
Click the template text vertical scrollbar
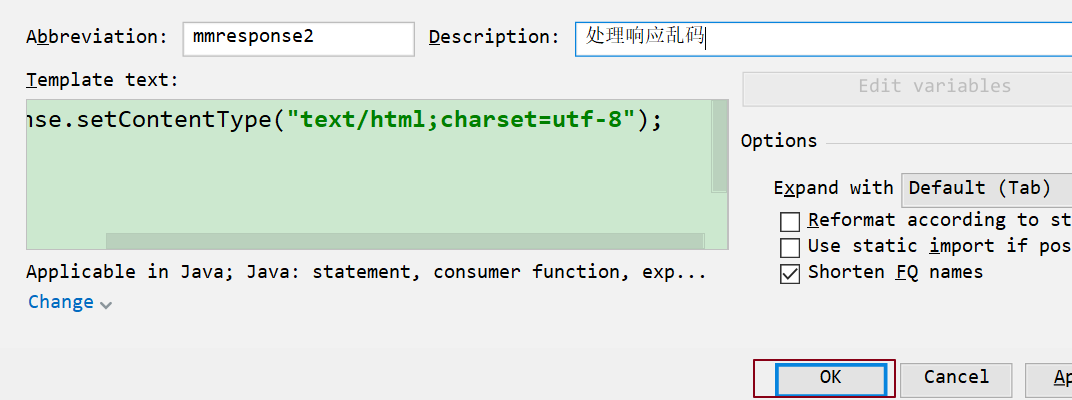click(x=719, y=145)
